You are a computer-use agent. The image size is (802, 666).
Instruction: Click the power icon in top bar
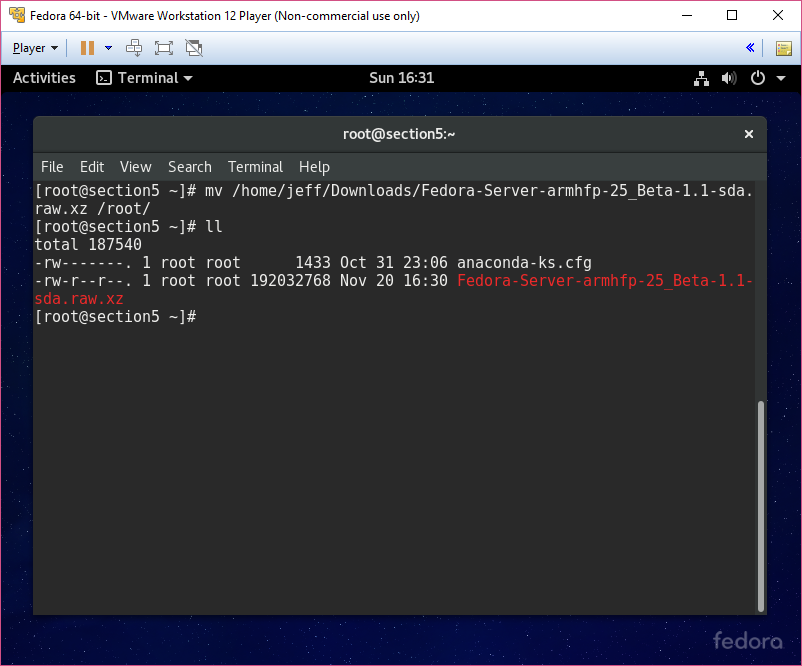click(x=758, y=78)
